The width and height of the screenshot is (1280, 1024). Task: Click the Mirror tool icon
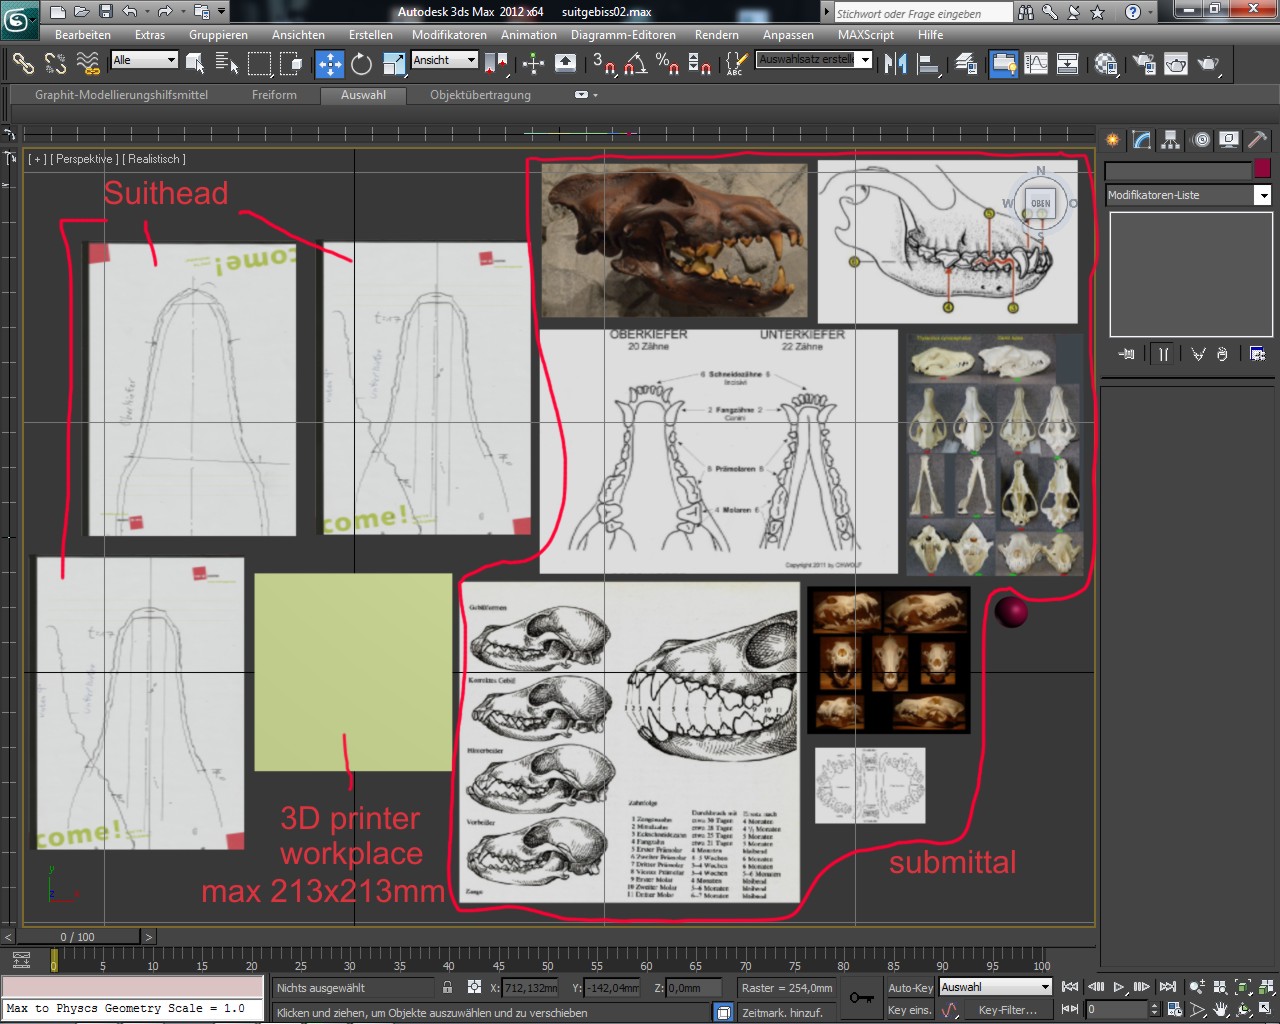click(895, 64)
